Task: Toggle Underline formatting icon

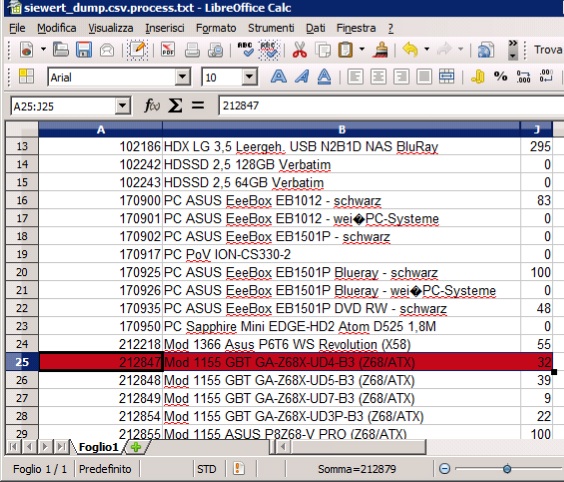Action: click(324, 77)
